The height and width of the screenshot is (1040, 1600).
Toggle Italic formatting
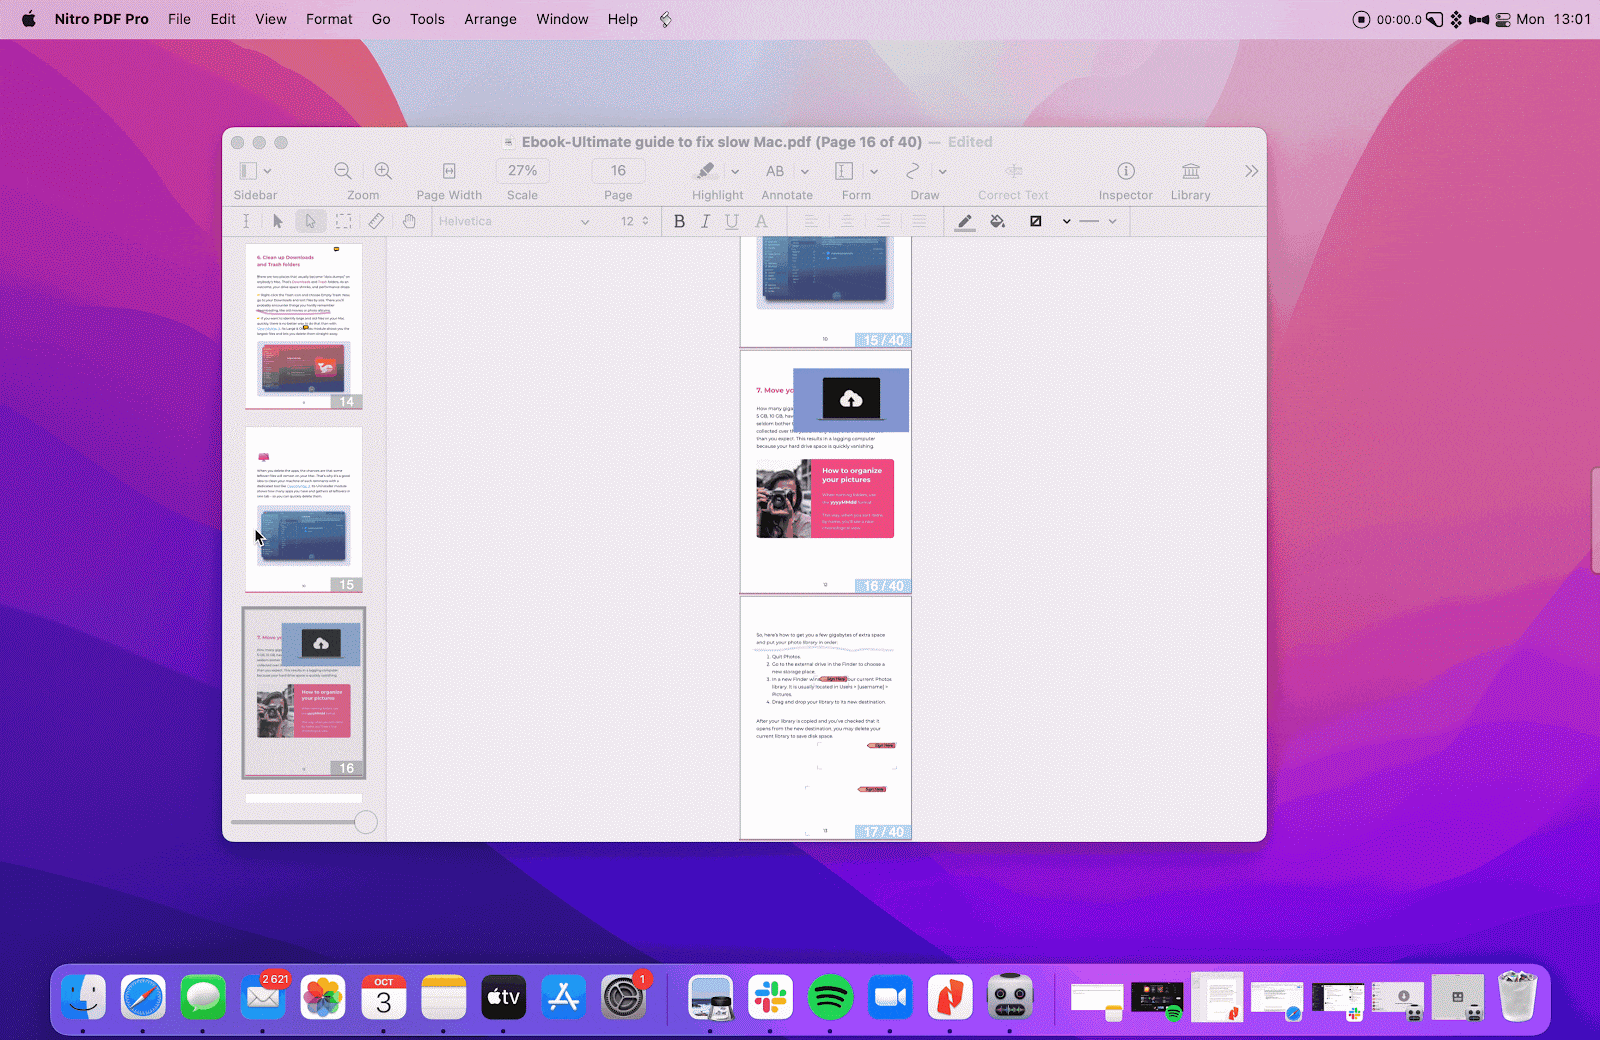[705, 221]
